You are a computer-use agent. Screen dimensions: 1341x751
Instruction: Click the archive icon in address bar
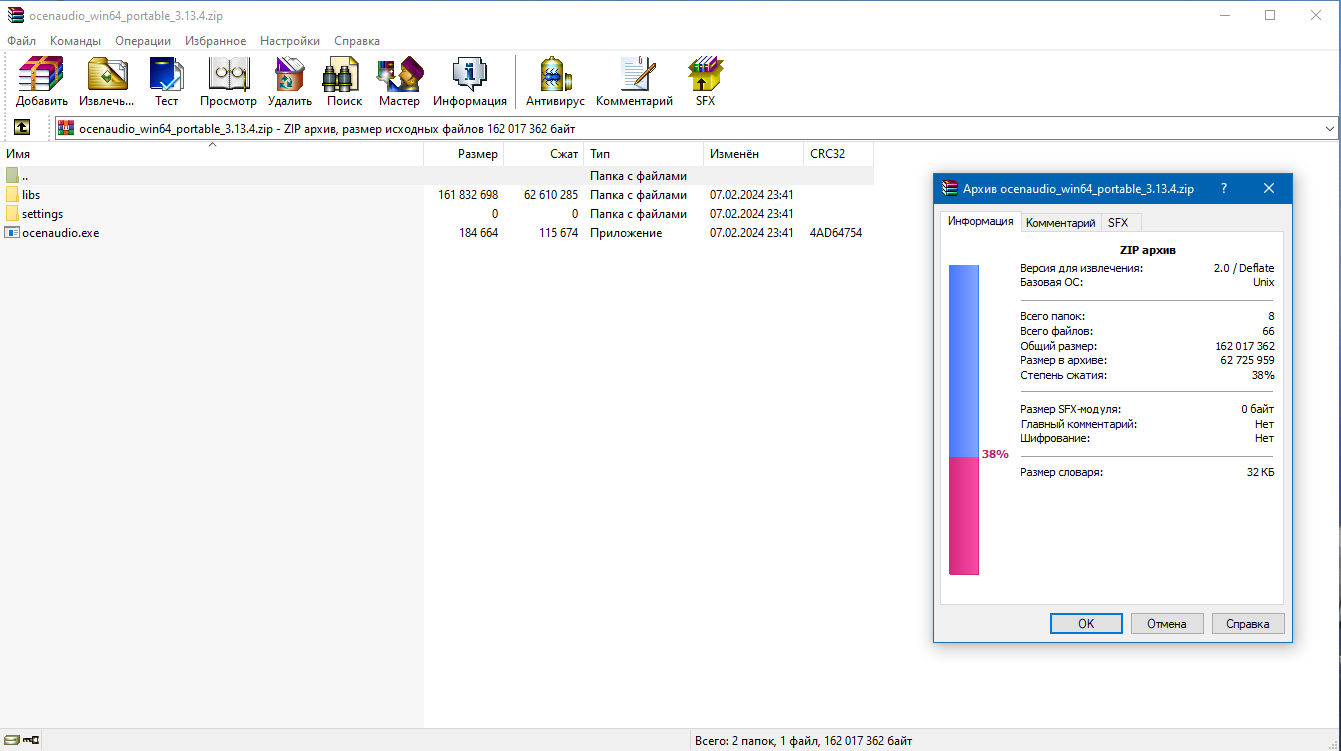pyautogui.click(x=66, y=128)
